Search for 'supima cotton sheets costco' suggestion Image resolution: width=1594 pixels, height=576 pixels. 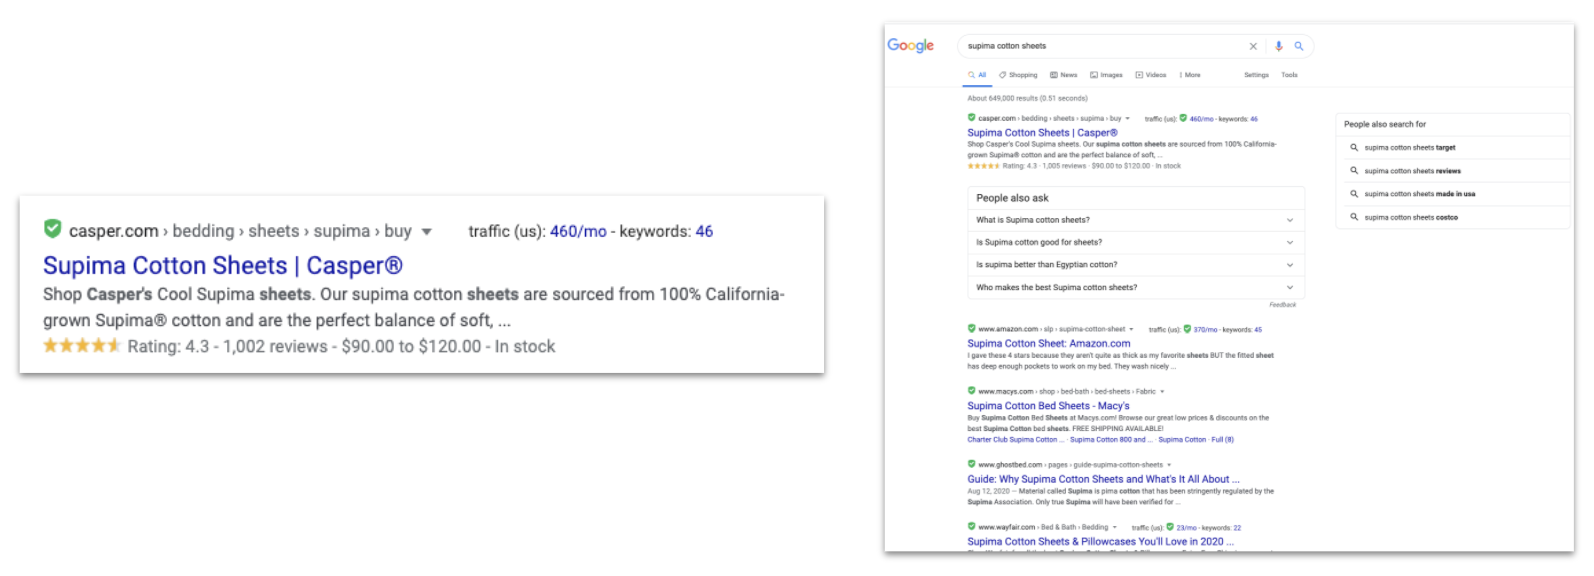[x=1411, y=217]
